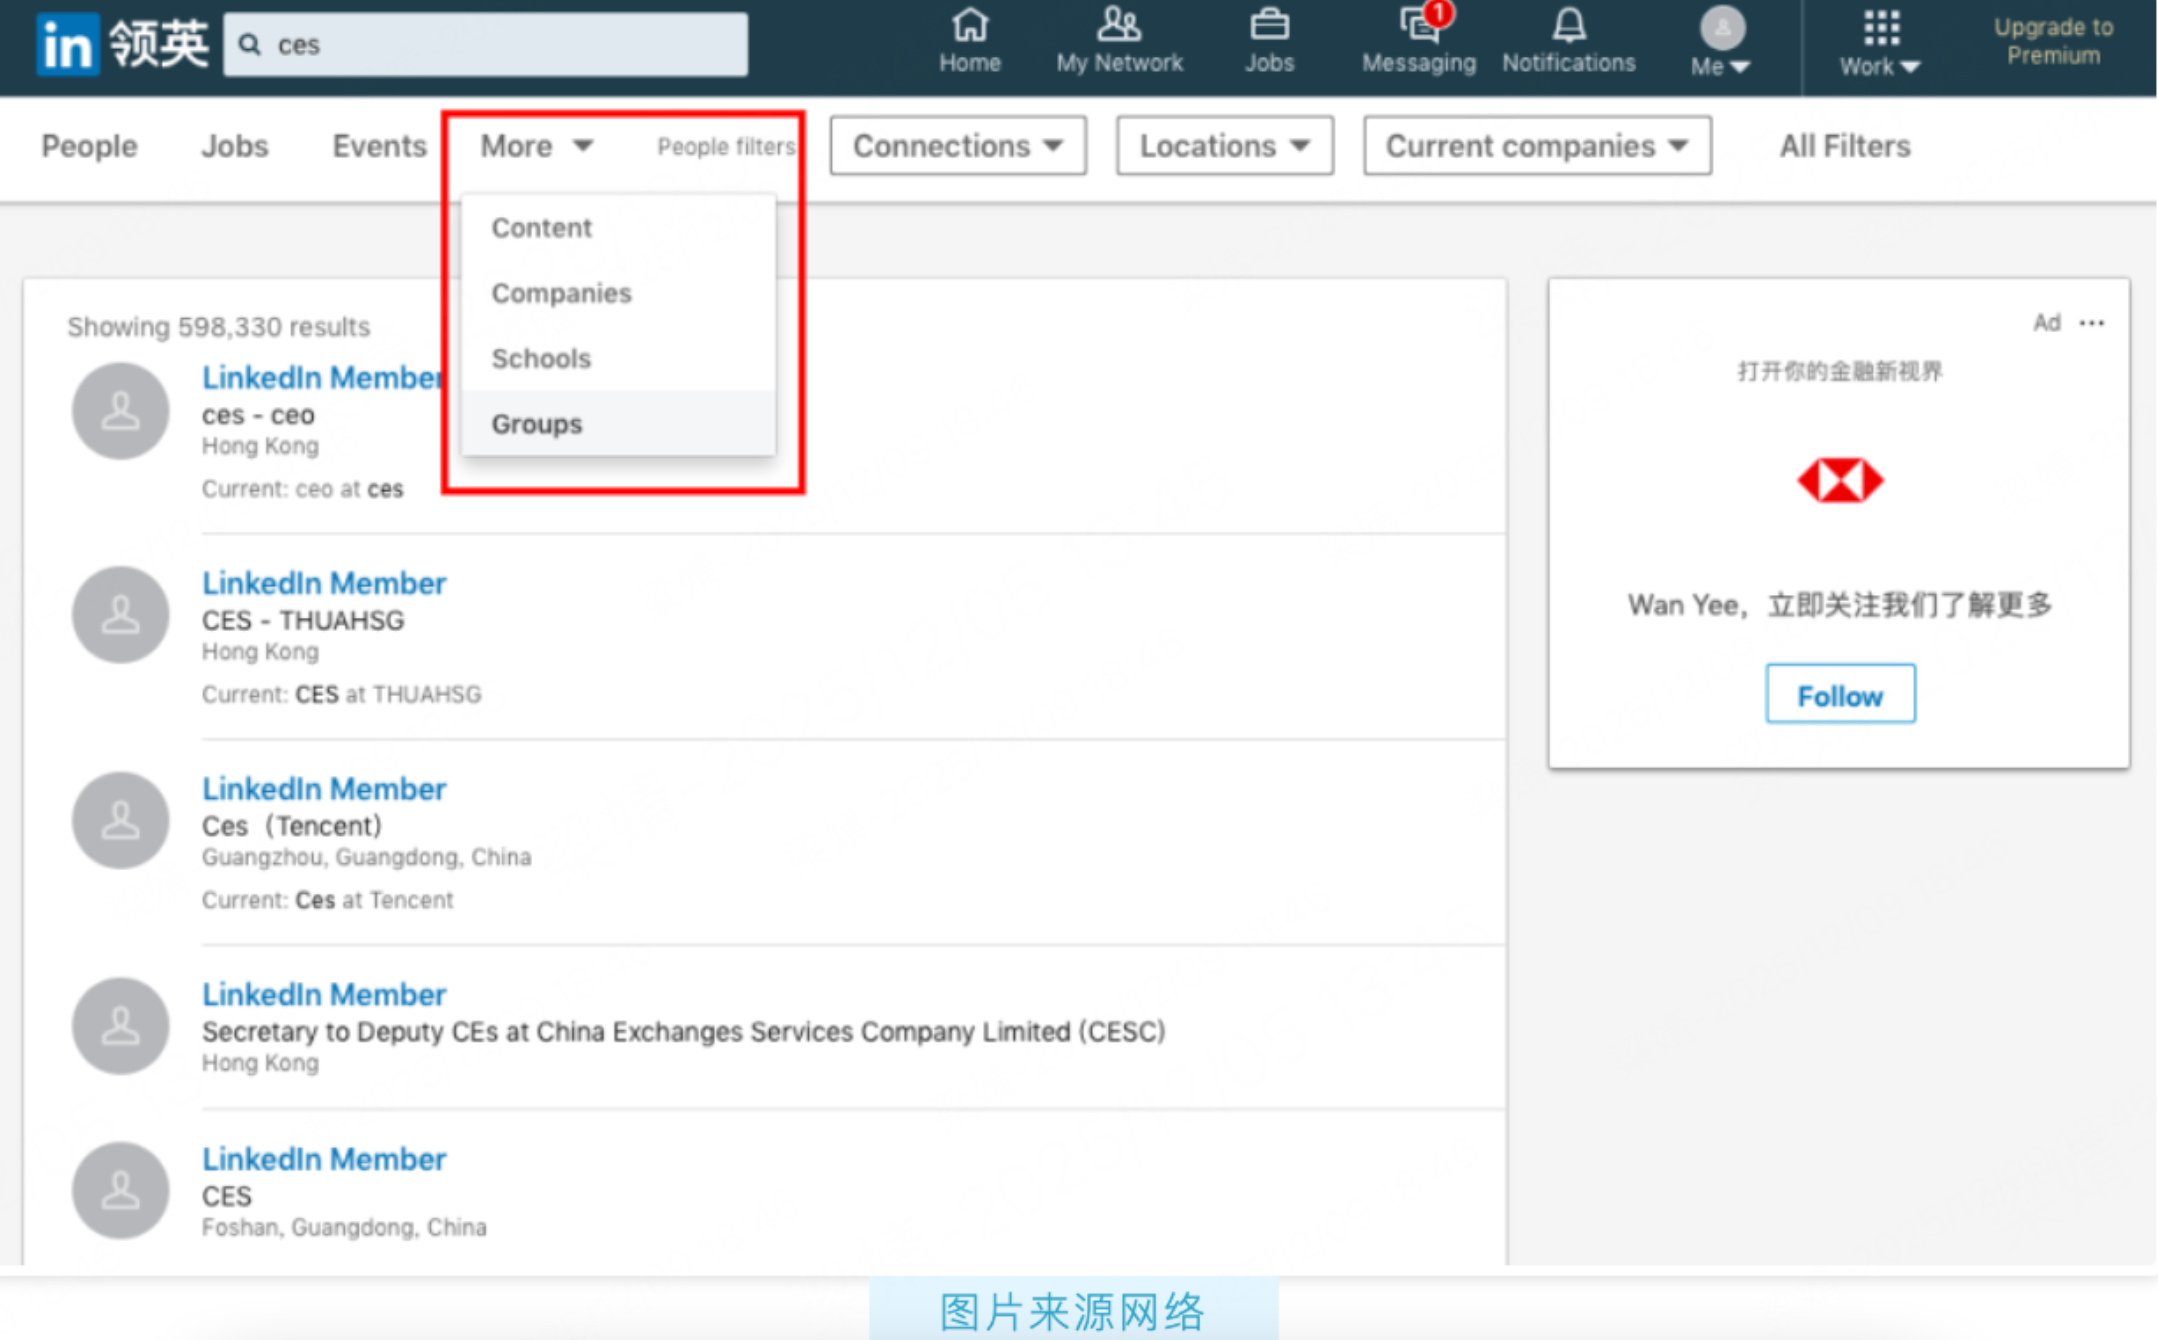Open Messaging icon with notification badge
Screen dimensions: 2158x1340
1418,27
